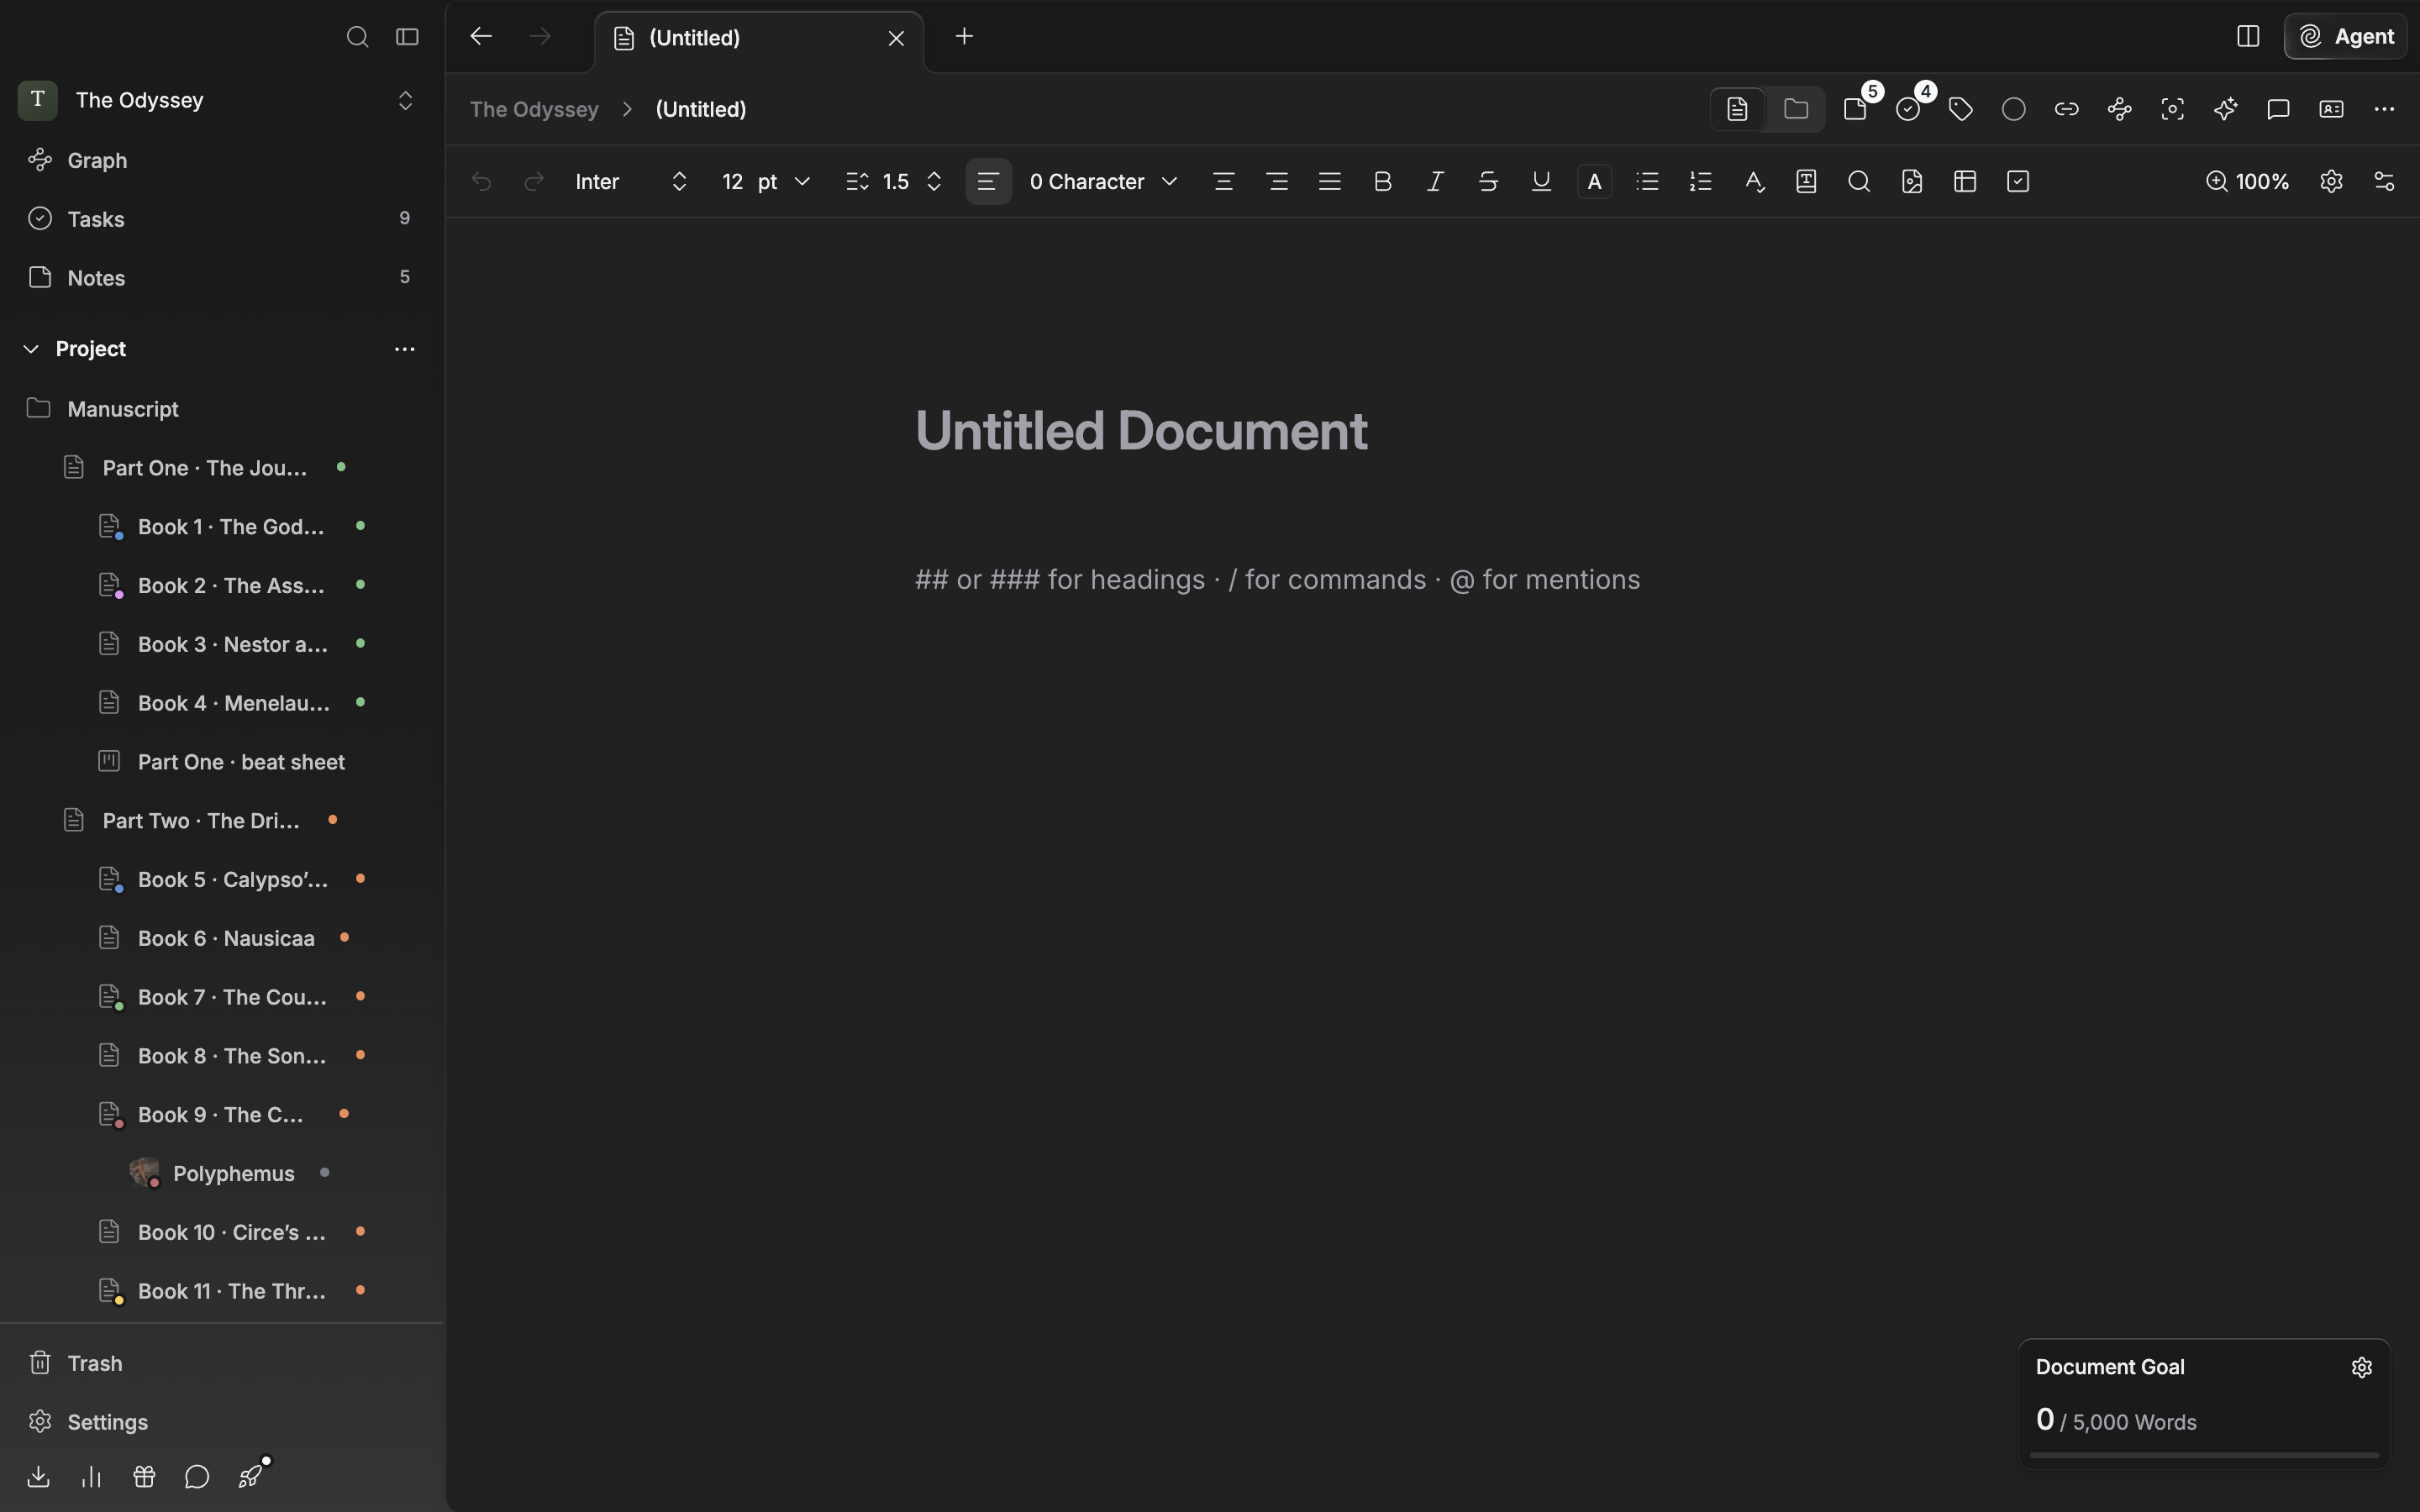Collapse the Project section
Image resolution: width=2420 pixels, height=1512 pixels.
point(31,349)
